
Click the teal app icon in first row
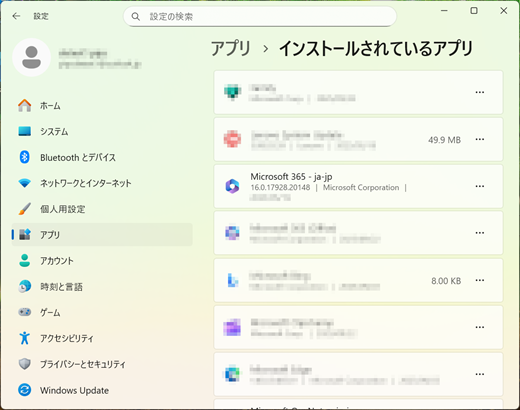[x=232, y=92]
